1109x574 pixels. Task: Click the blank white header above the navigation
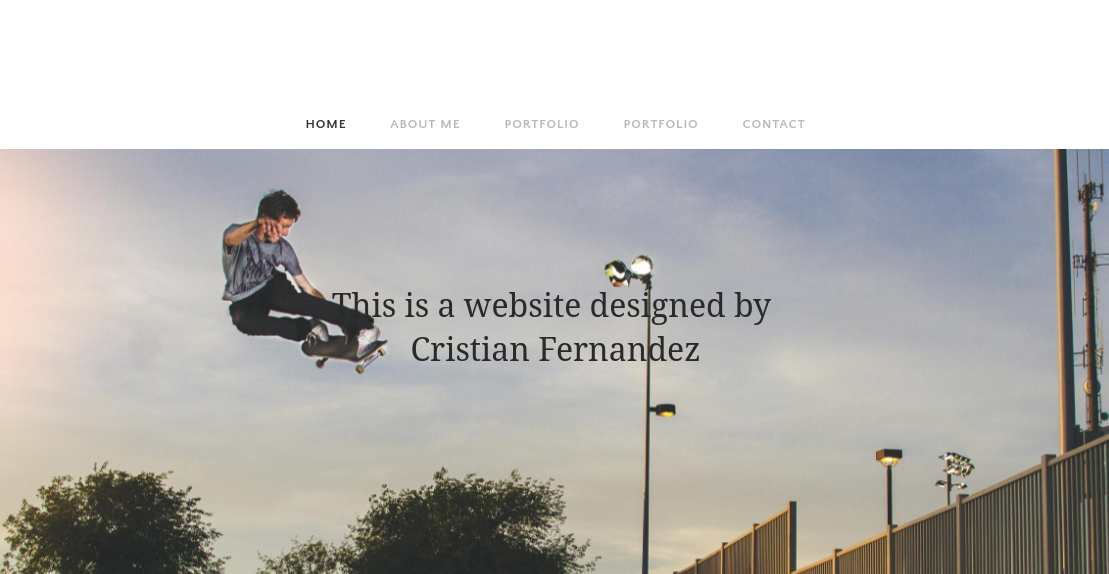(554, 49)
